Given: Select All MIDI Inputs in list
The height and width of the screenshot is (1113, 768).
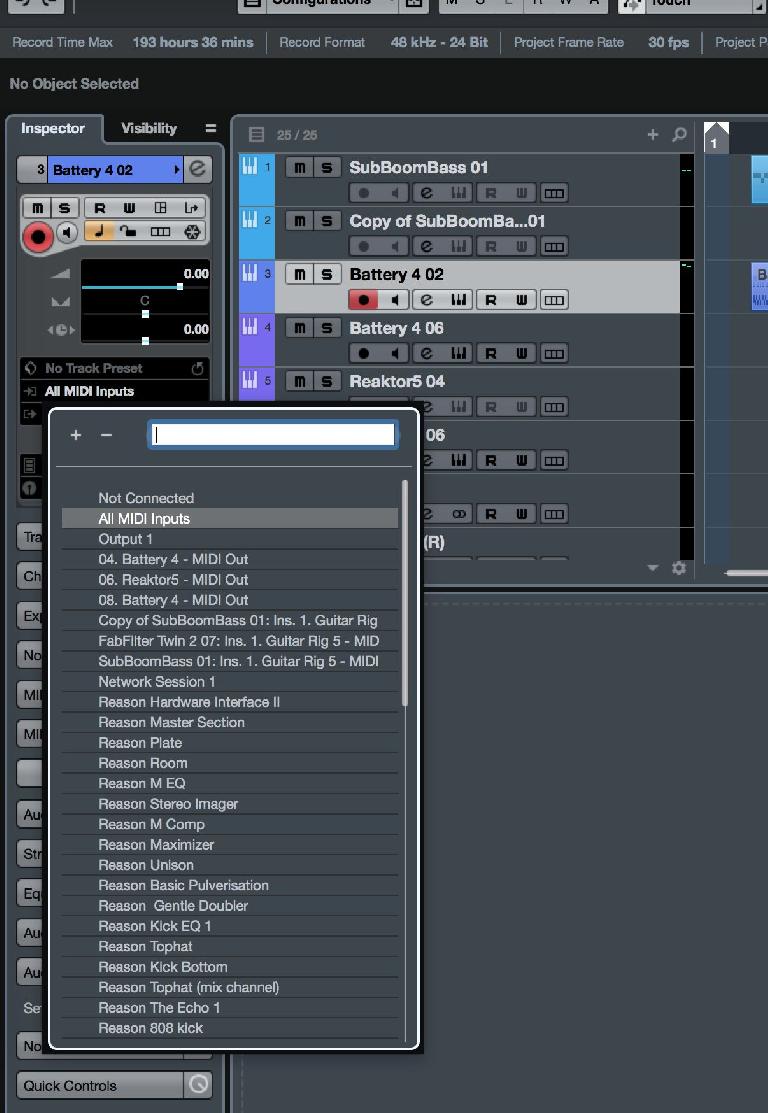Looking at the screenshot, I should 230,519.
